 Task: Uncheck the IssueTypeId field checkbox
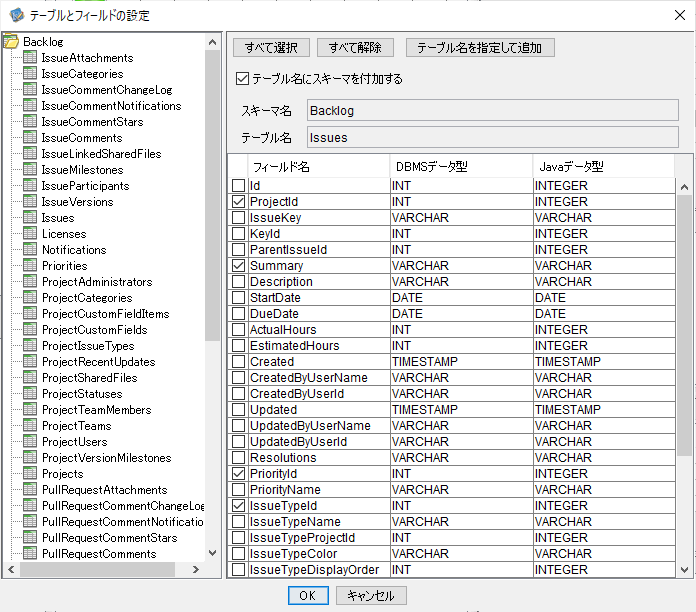coord(238,505)
